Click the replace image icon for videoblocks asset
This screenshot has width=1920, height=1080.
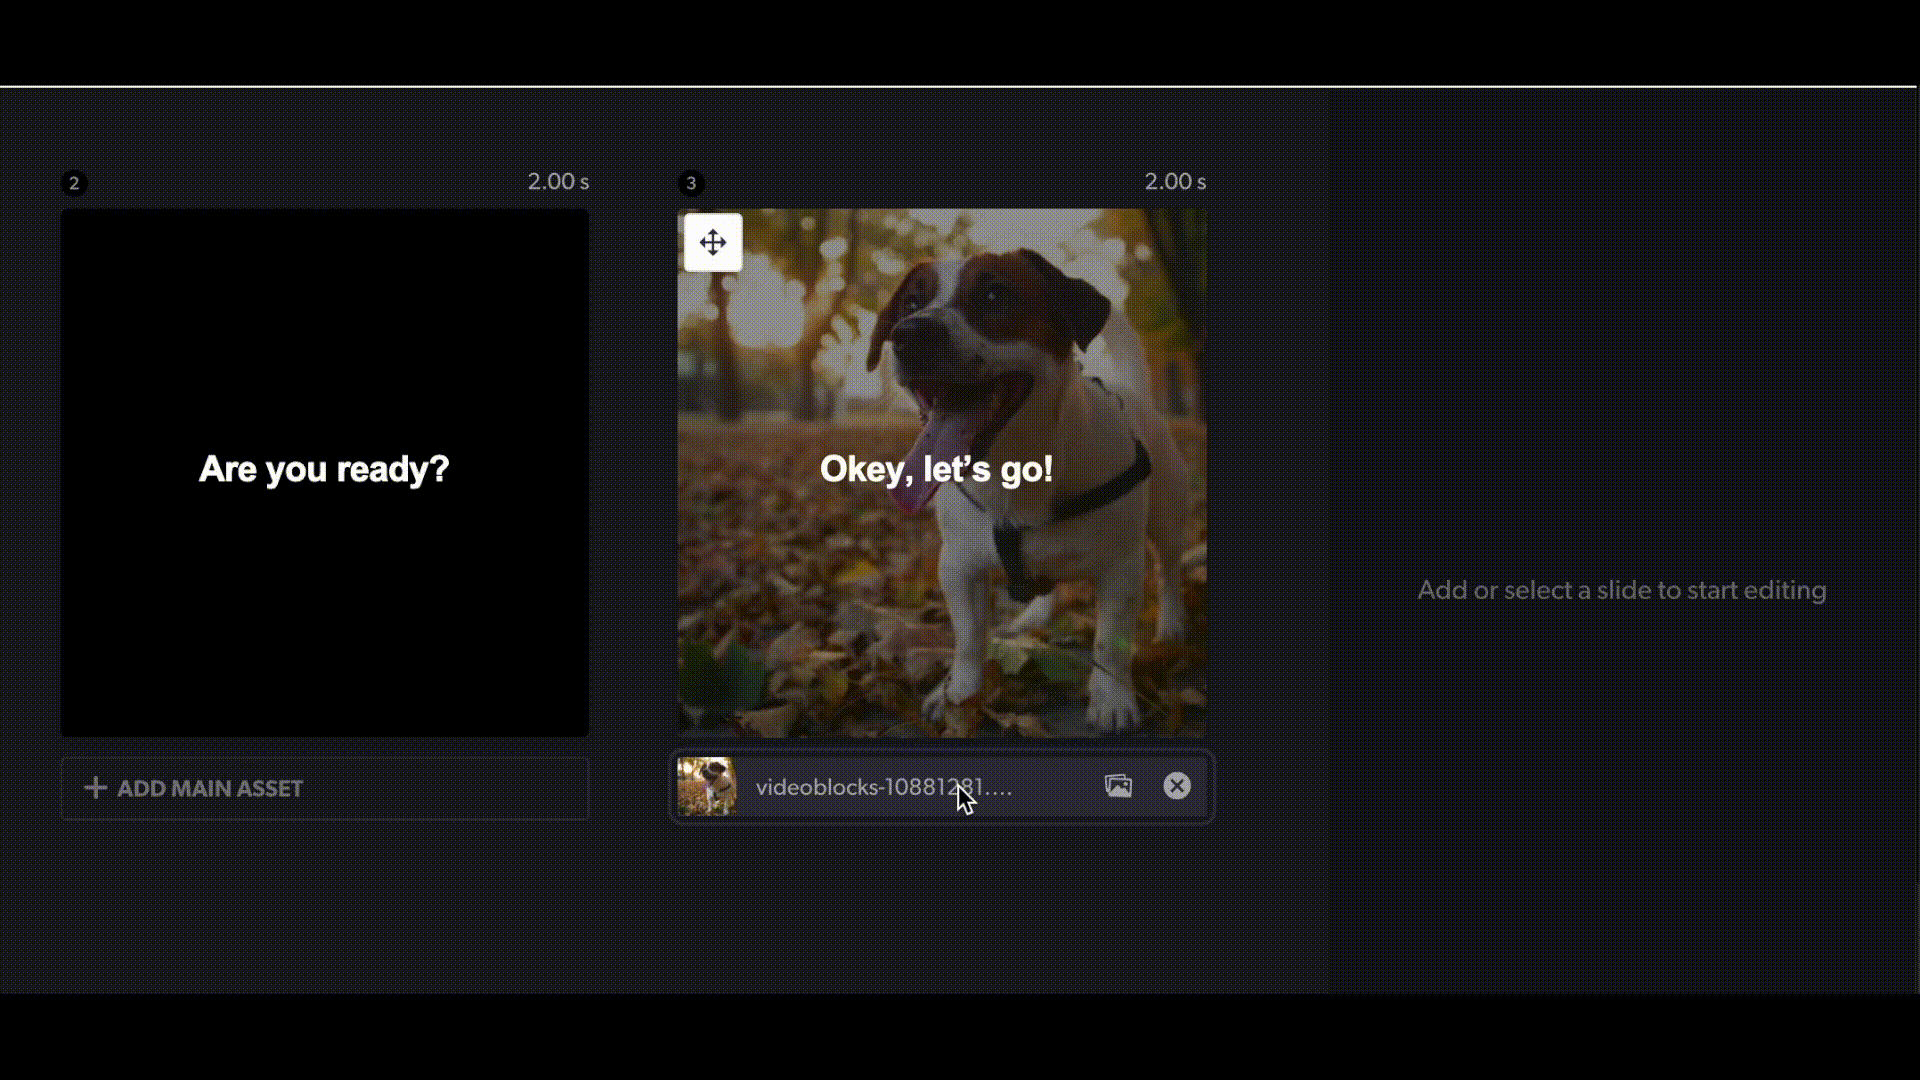click(x=1118, y=786)
